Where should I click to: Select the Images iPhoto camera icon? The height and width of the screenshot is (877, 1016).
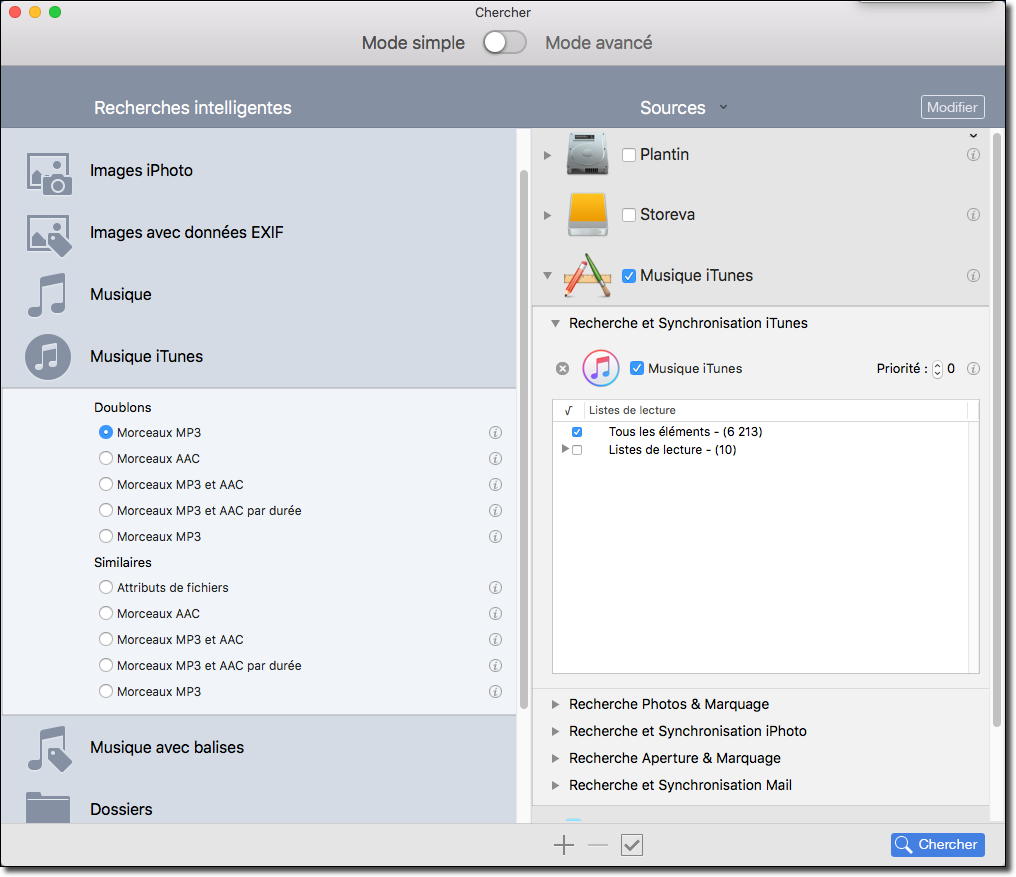tap(49, 173)
